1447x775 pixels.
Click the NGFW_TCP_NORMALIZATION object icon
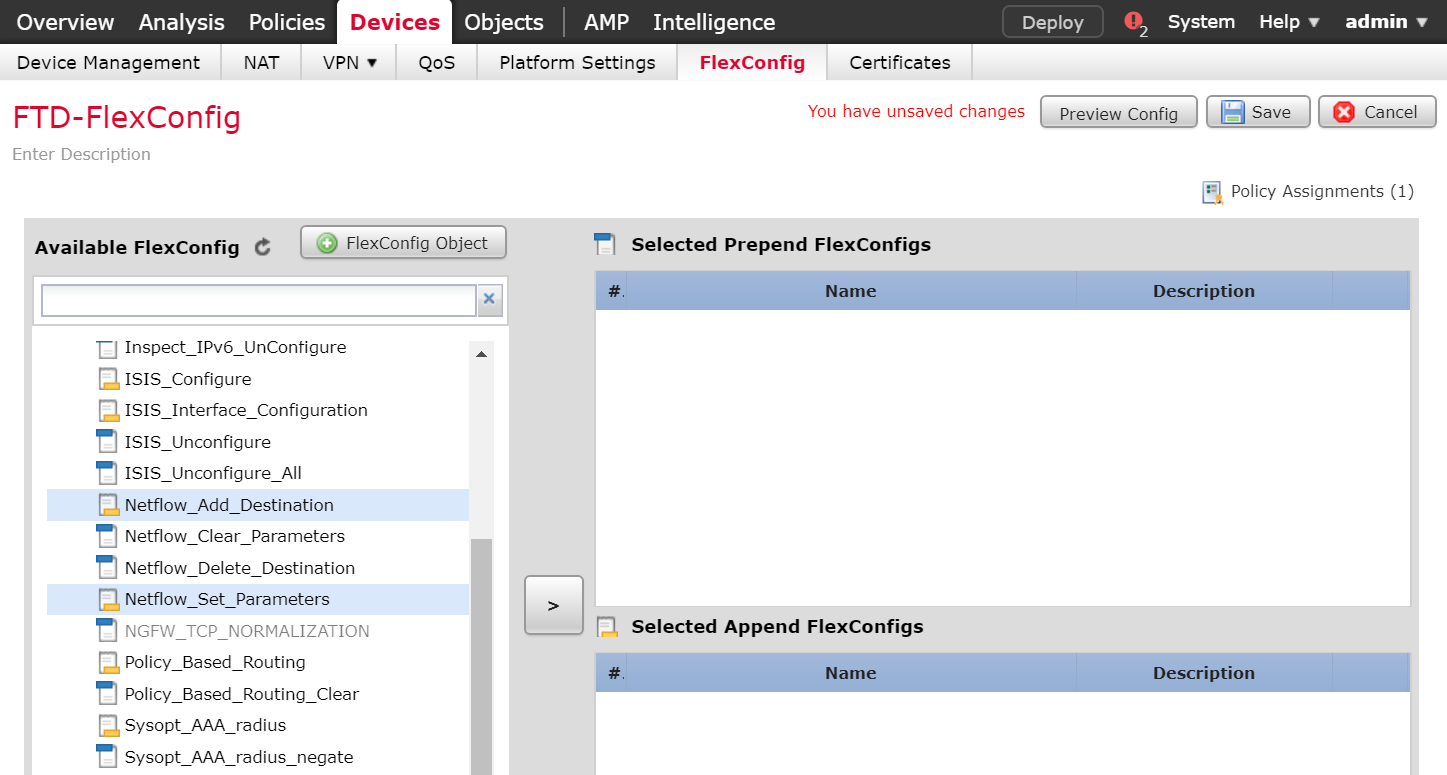[107, 631]
